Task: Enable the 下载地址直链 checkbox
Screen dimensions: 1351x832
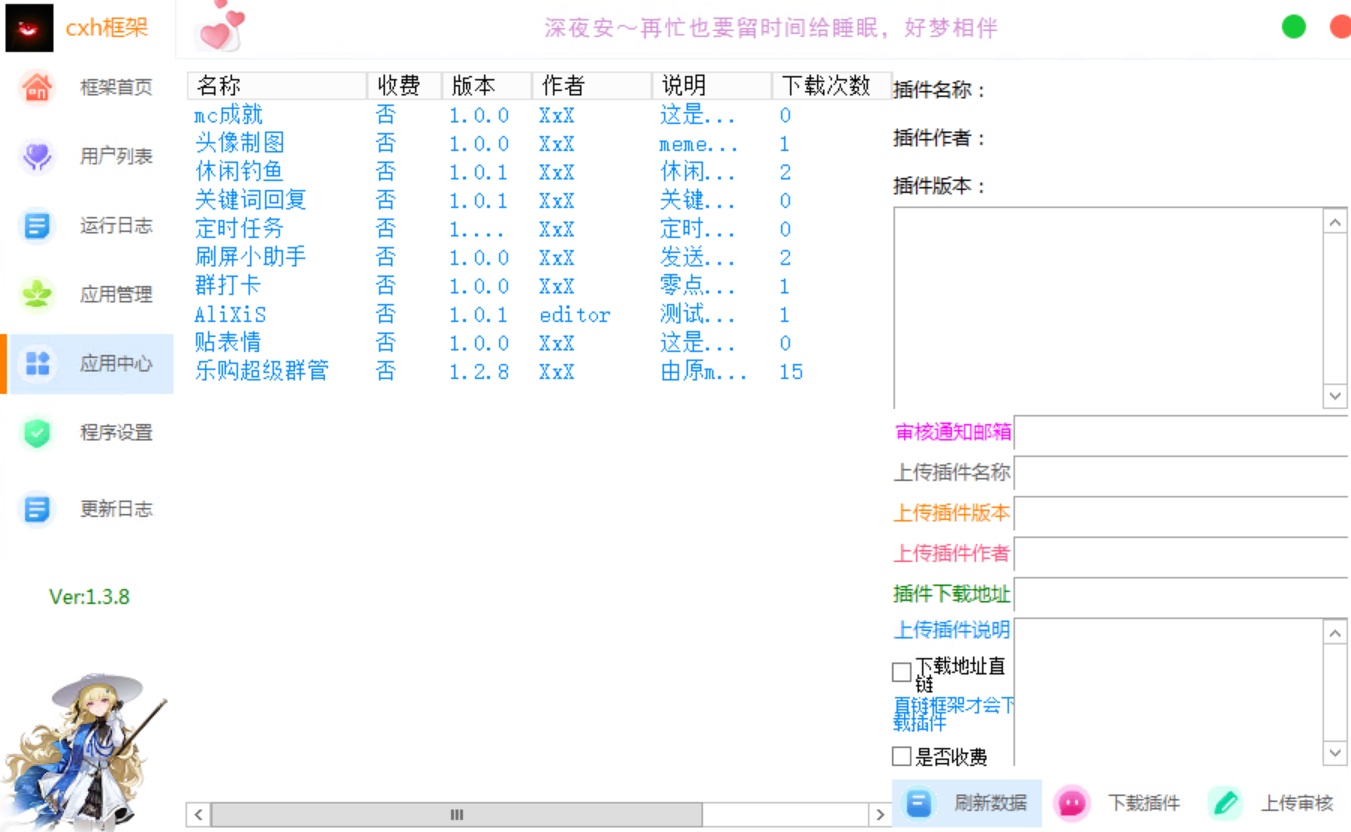Action: pos(901,672)
